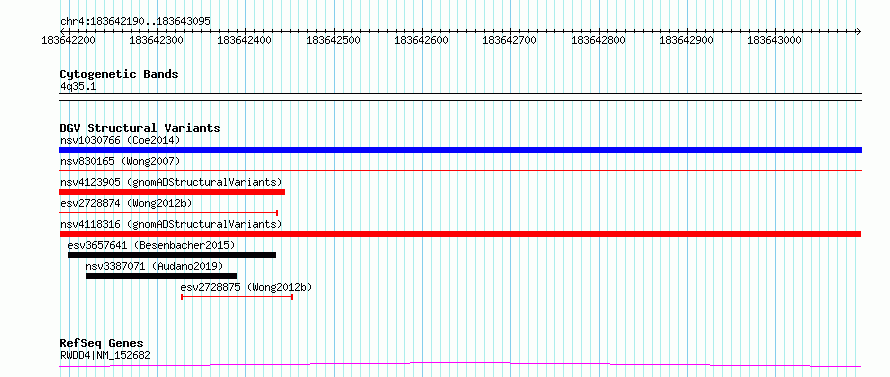Image resolution: width=890 pixels, height=377 pixels.
Task: Click ruler position 183642900
Action: coord(687,40)
